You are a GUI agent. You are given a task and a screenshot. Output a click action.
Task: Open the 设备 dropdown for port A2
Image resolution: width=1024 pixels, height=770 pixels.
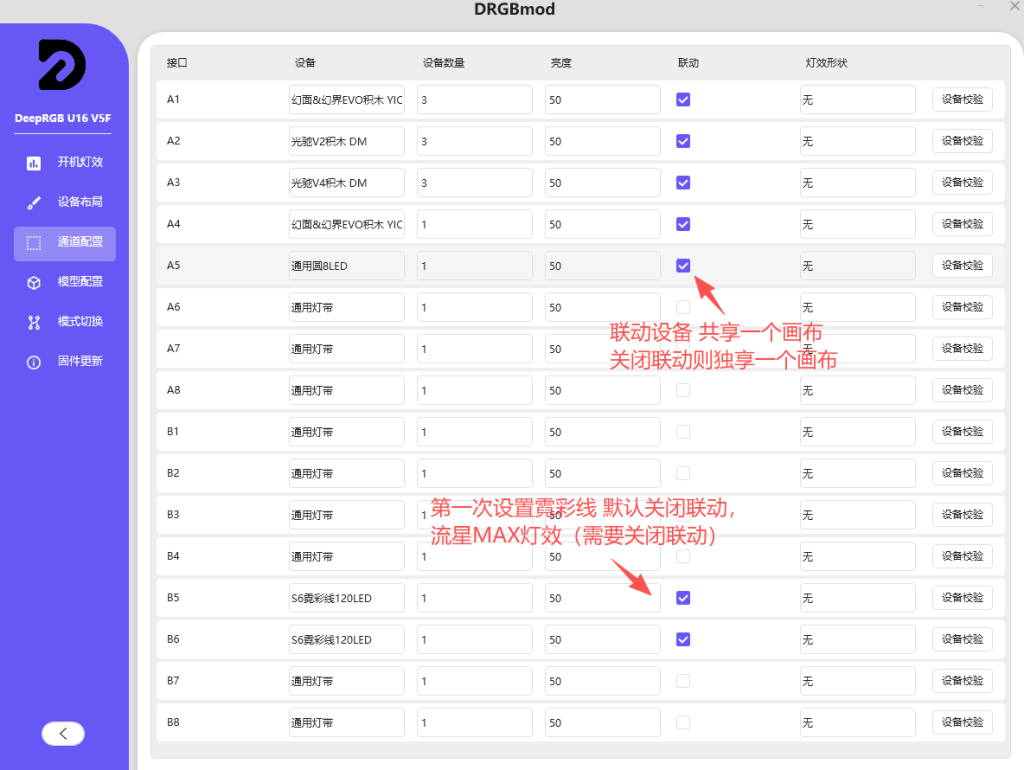346,141
